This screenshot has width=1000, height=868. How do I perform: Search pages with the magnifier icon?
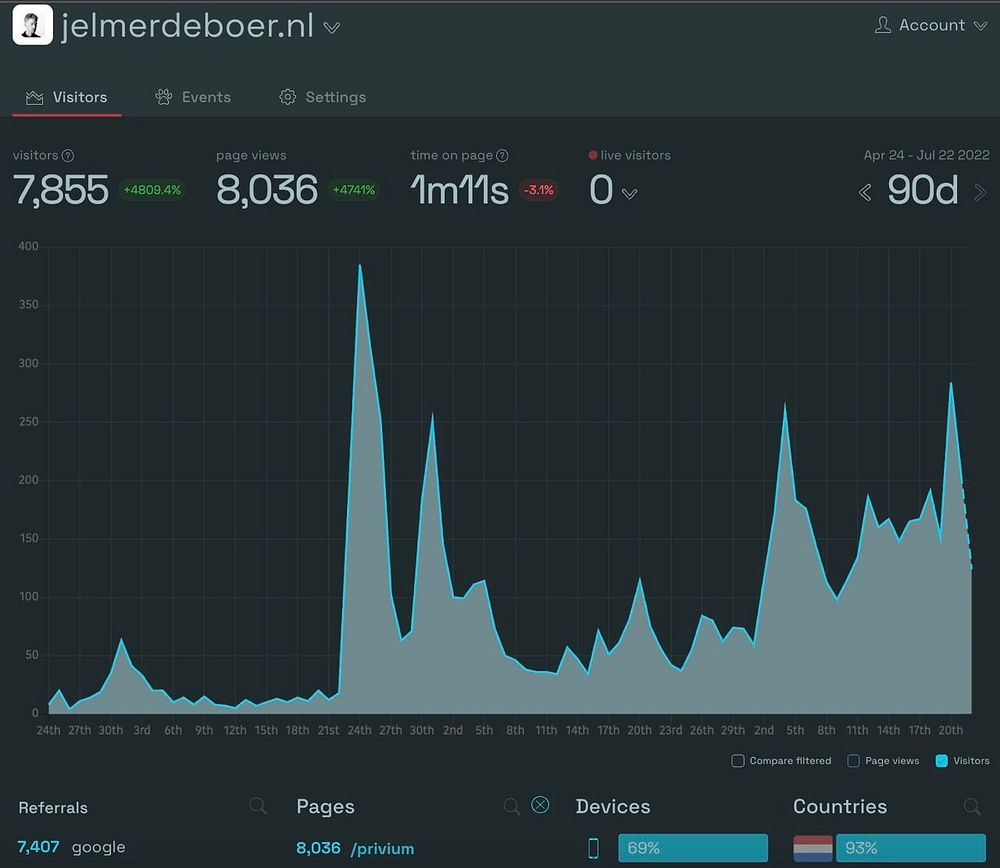[x=511, y=806]
